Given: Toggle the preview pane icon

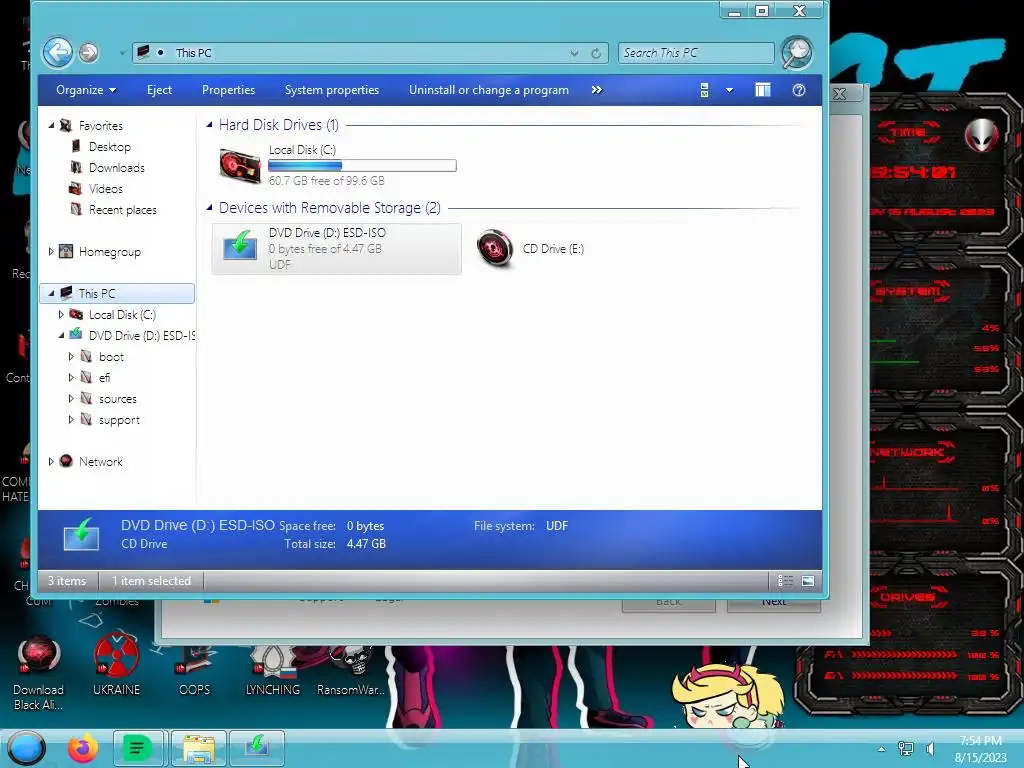Looking at the screenshot, I should 762,90.
